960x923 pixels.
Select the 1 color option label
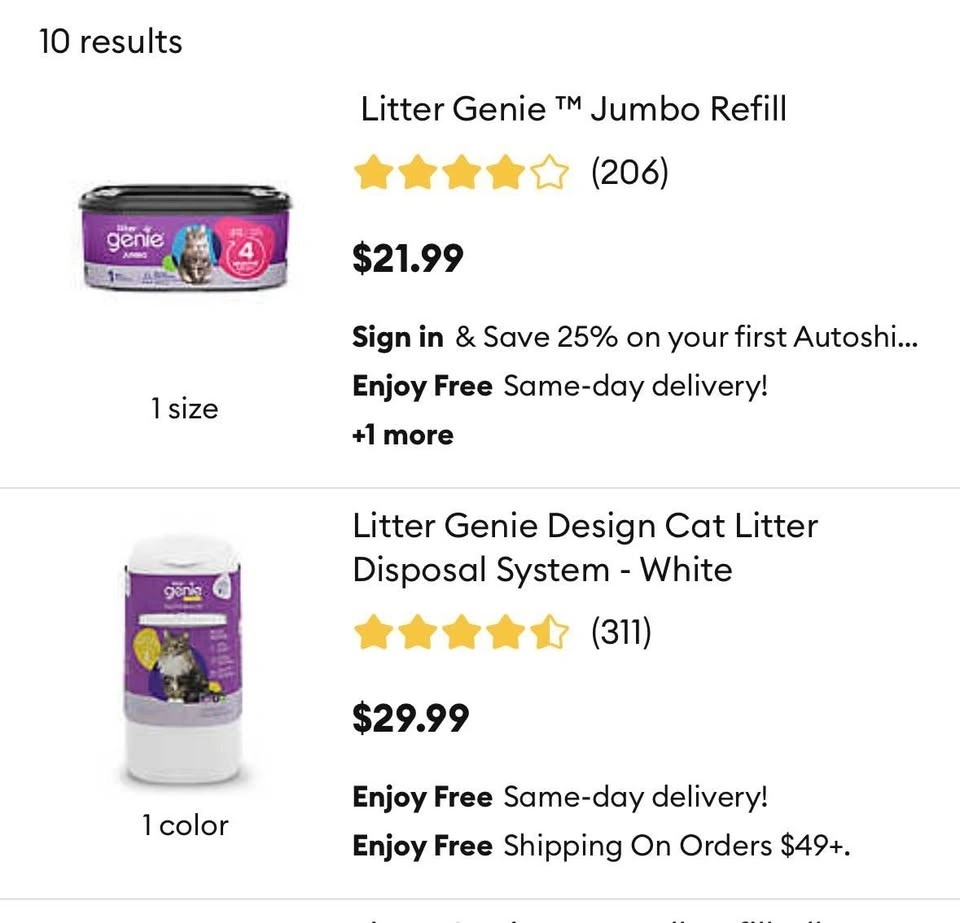pyautogui.click(x=185, y=825)
